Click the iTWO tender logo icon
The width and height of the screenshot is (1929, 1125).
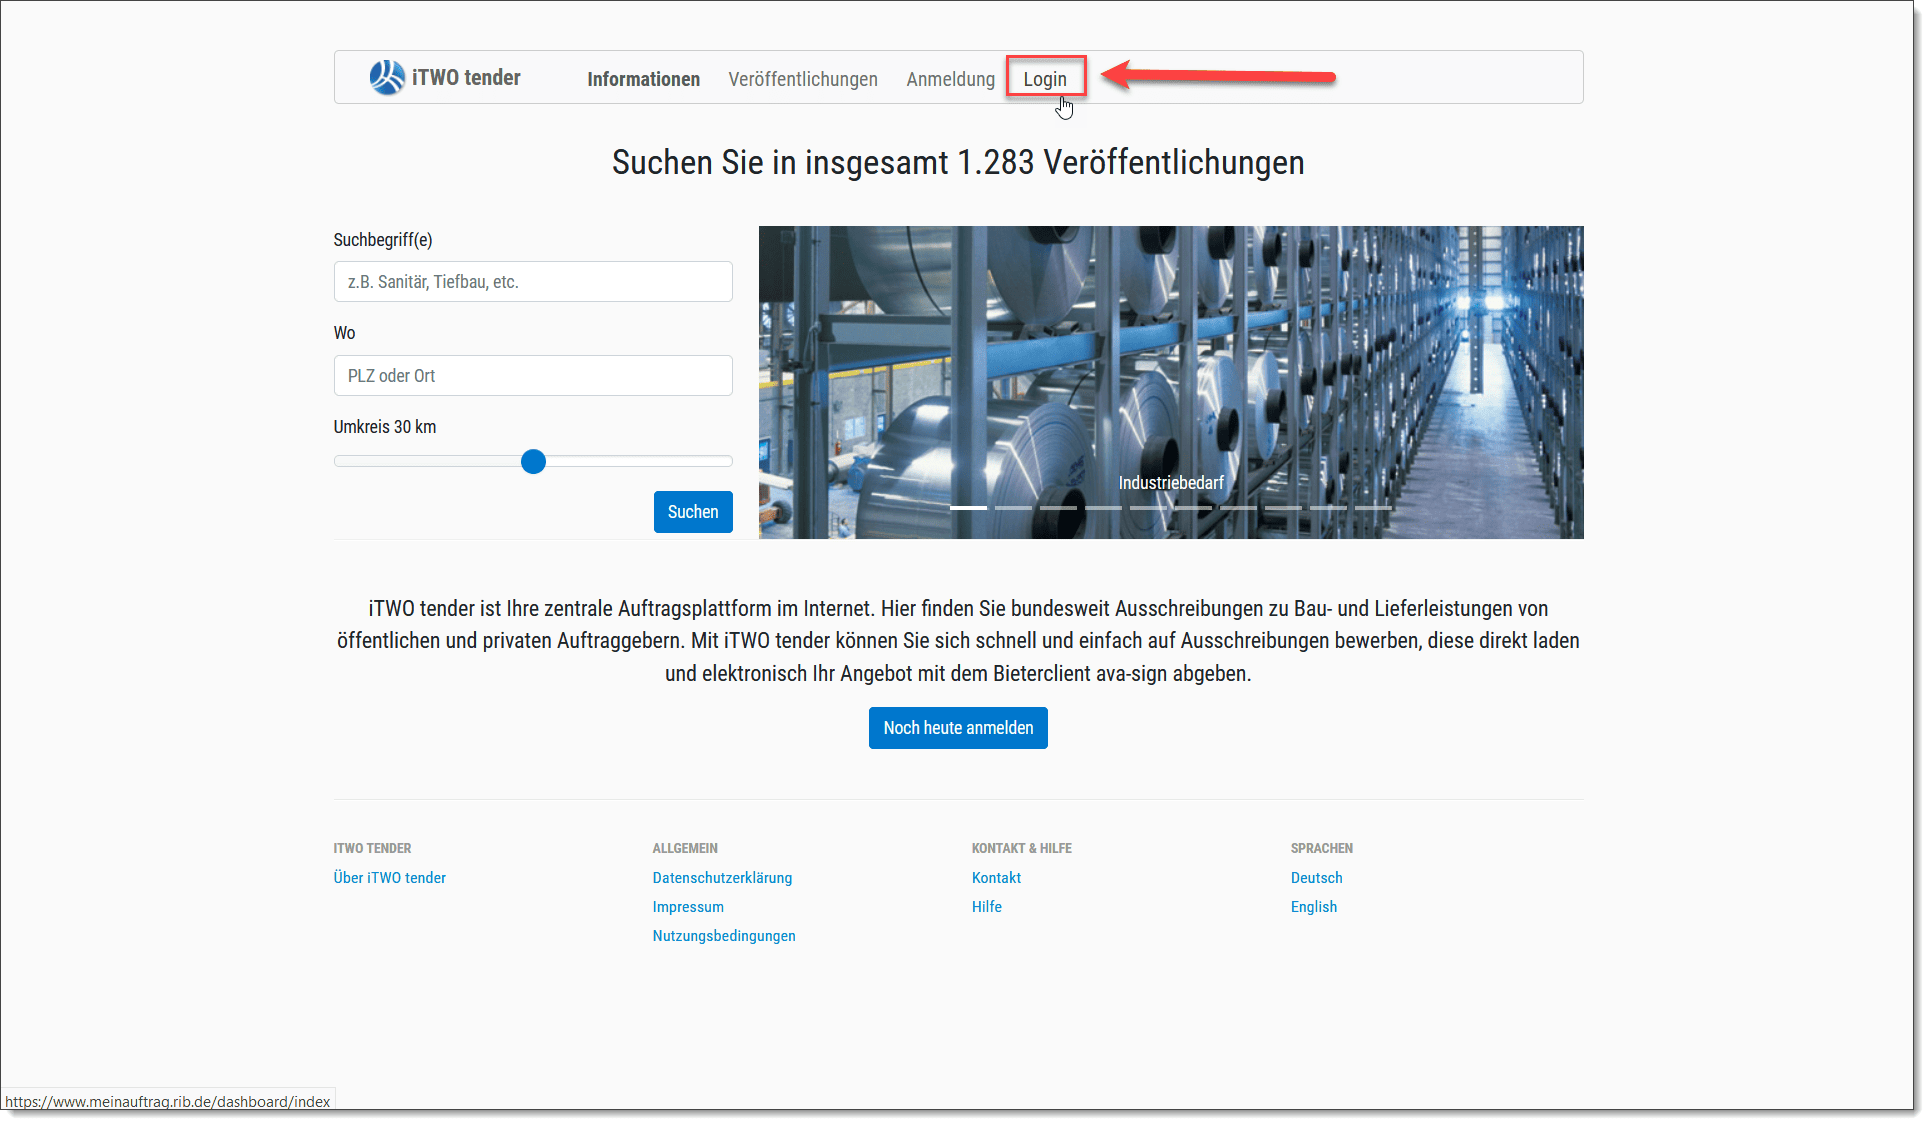click(x=387, y=78)
